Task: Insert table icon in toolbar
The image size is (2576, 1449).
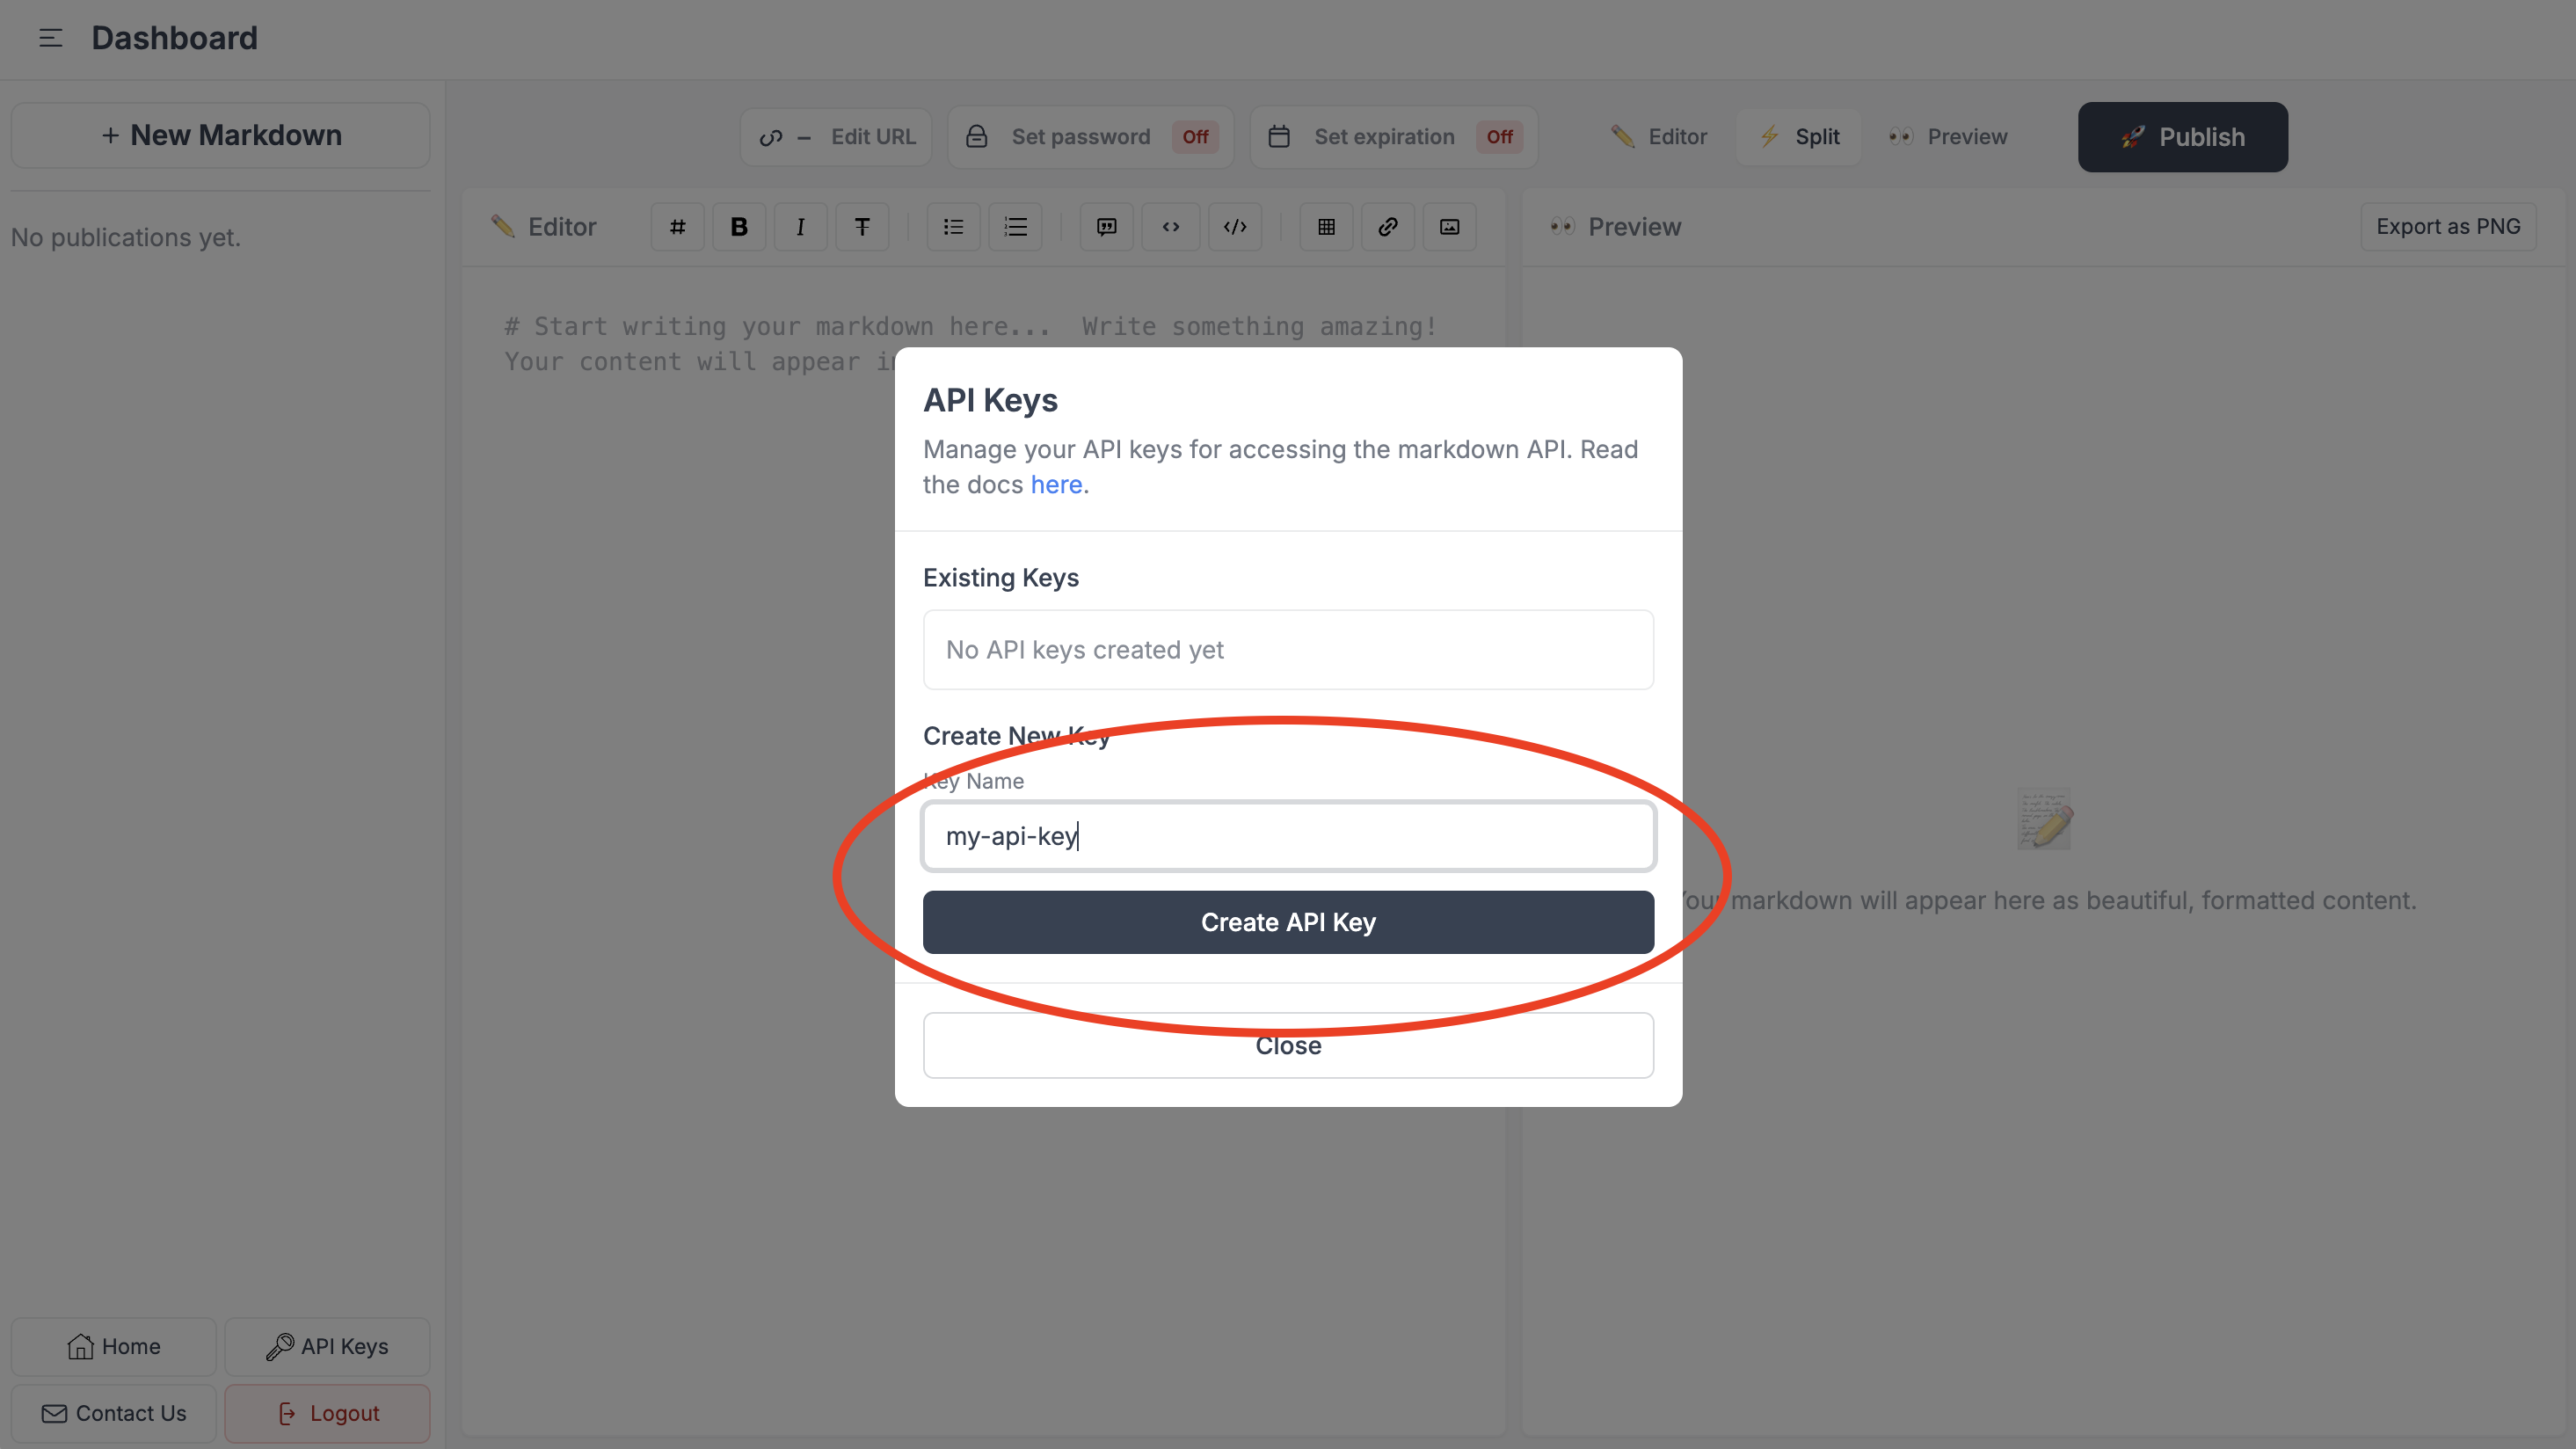Action: click(x=1326, y=227)
